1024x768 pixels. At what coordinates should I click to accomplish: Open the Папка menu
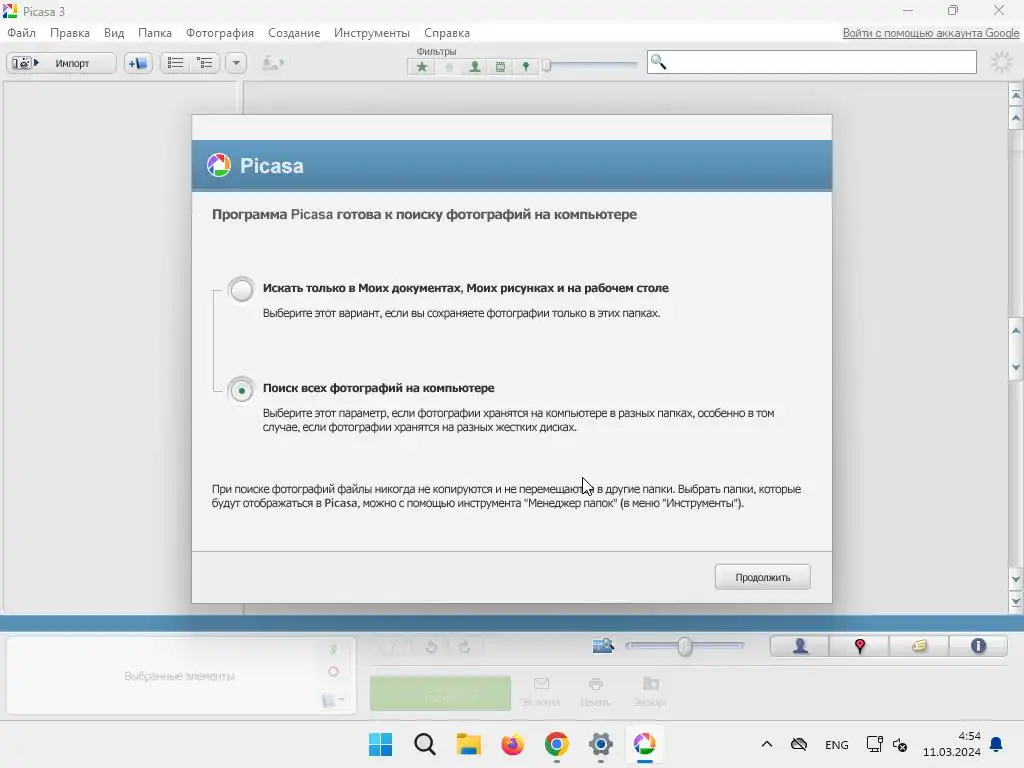(x=155, y=33)
